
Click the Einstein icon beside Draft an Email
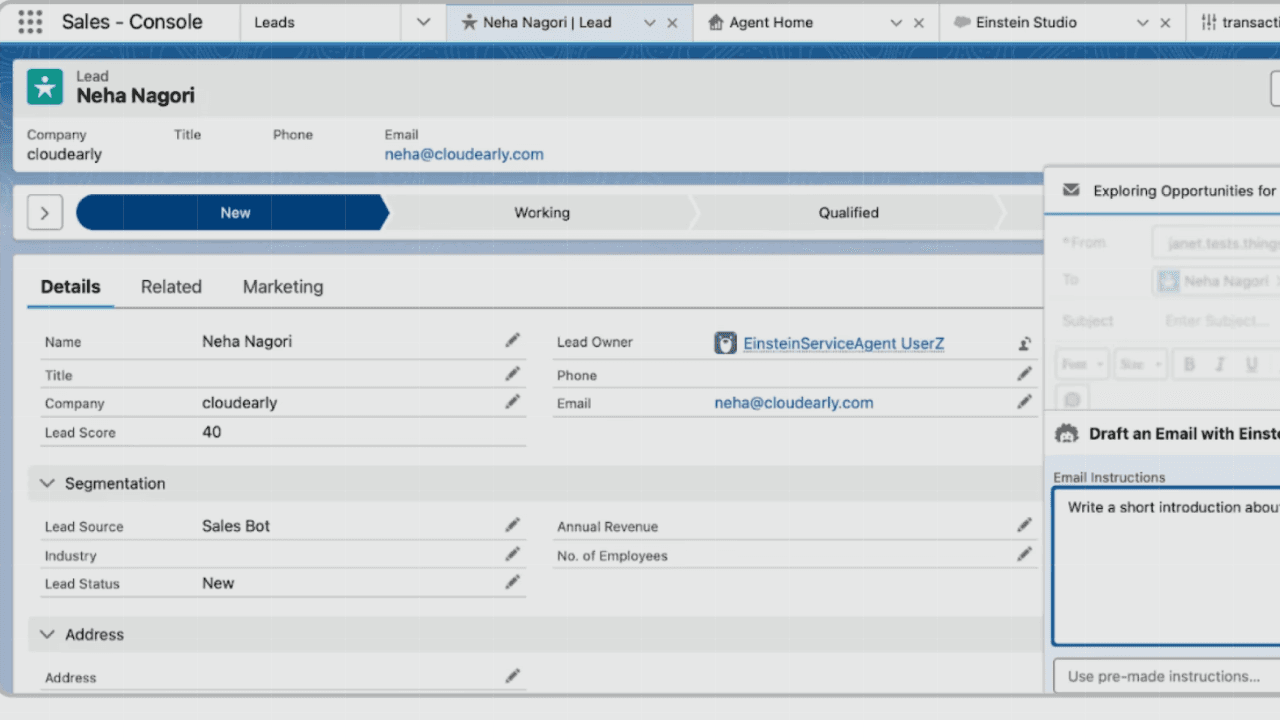[1067, 433]
